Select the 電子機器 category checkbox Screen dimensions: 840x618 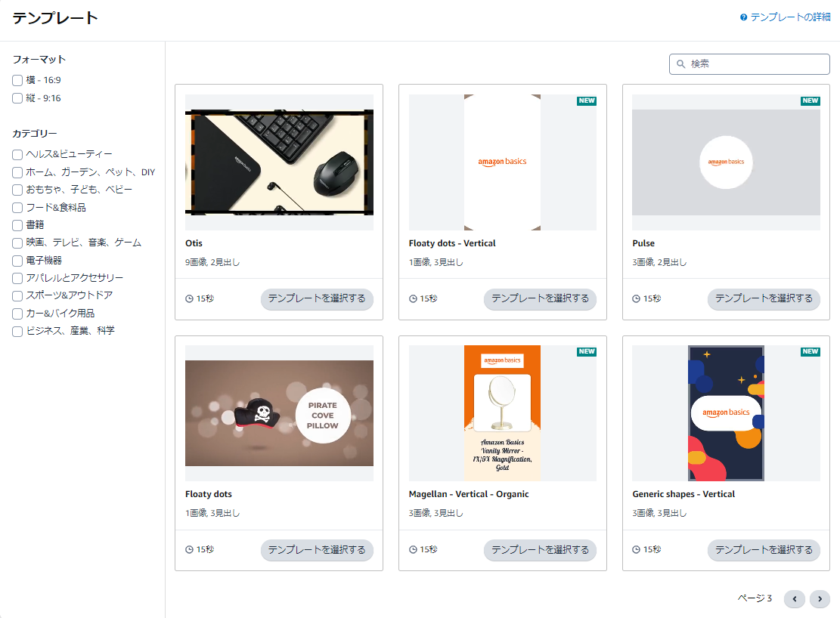coord(17,260)
